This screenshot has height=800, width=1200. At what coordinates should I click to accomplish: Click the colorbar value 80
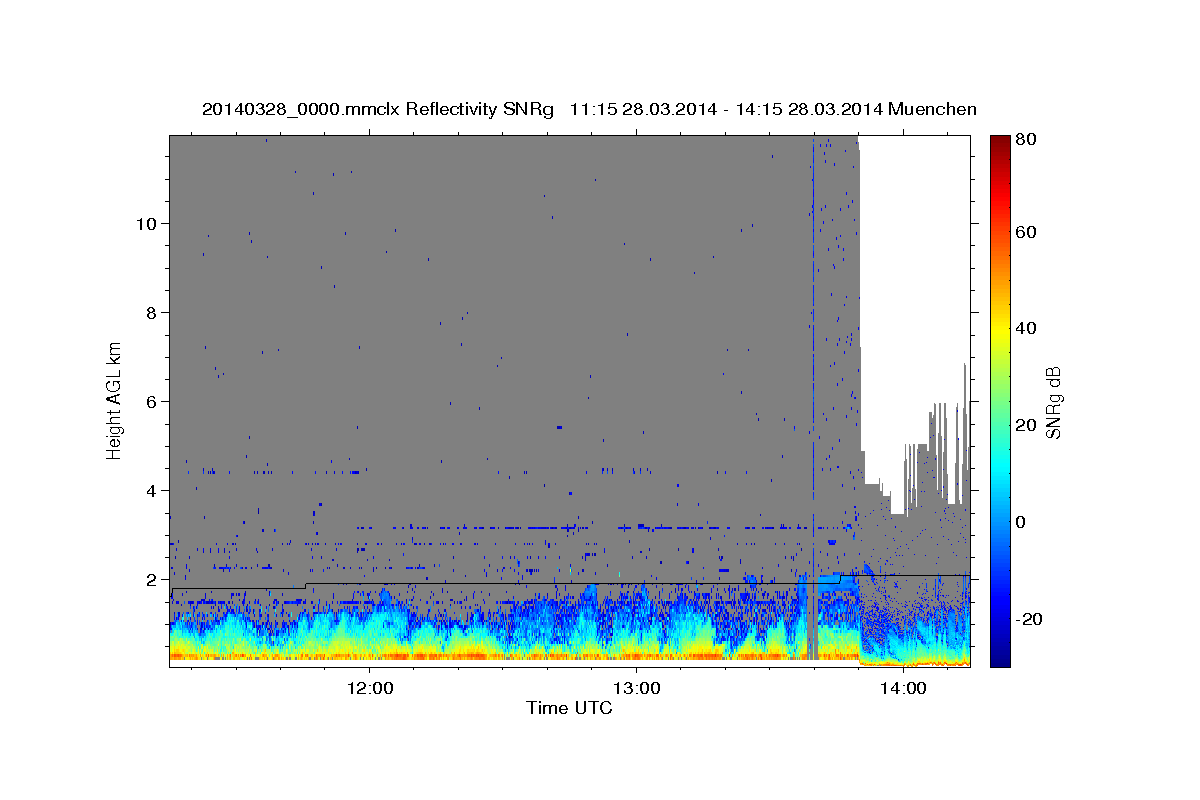[1027, 139]
